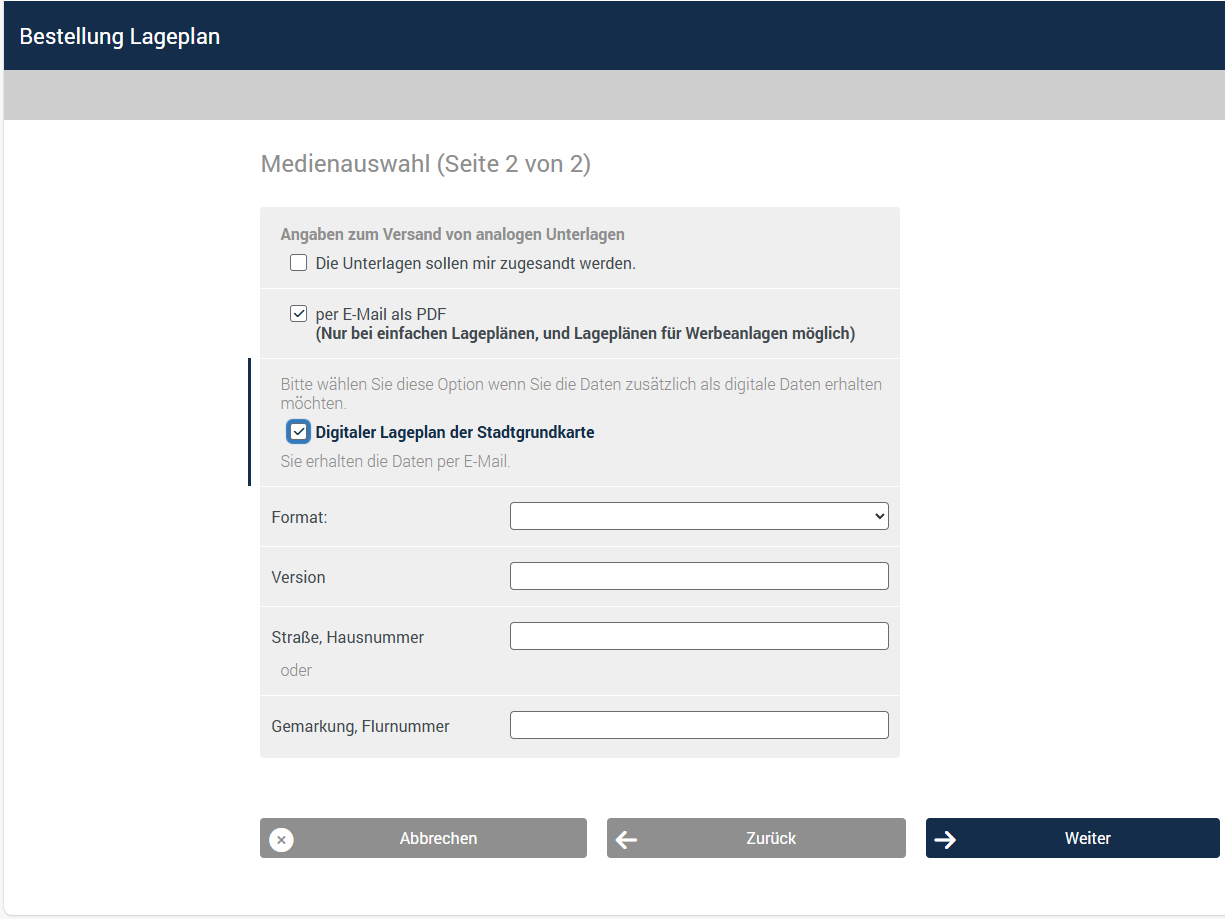Click the right arrow icon beside Weiter
The width and height of the screenshot is (1225, 919).
945,840
